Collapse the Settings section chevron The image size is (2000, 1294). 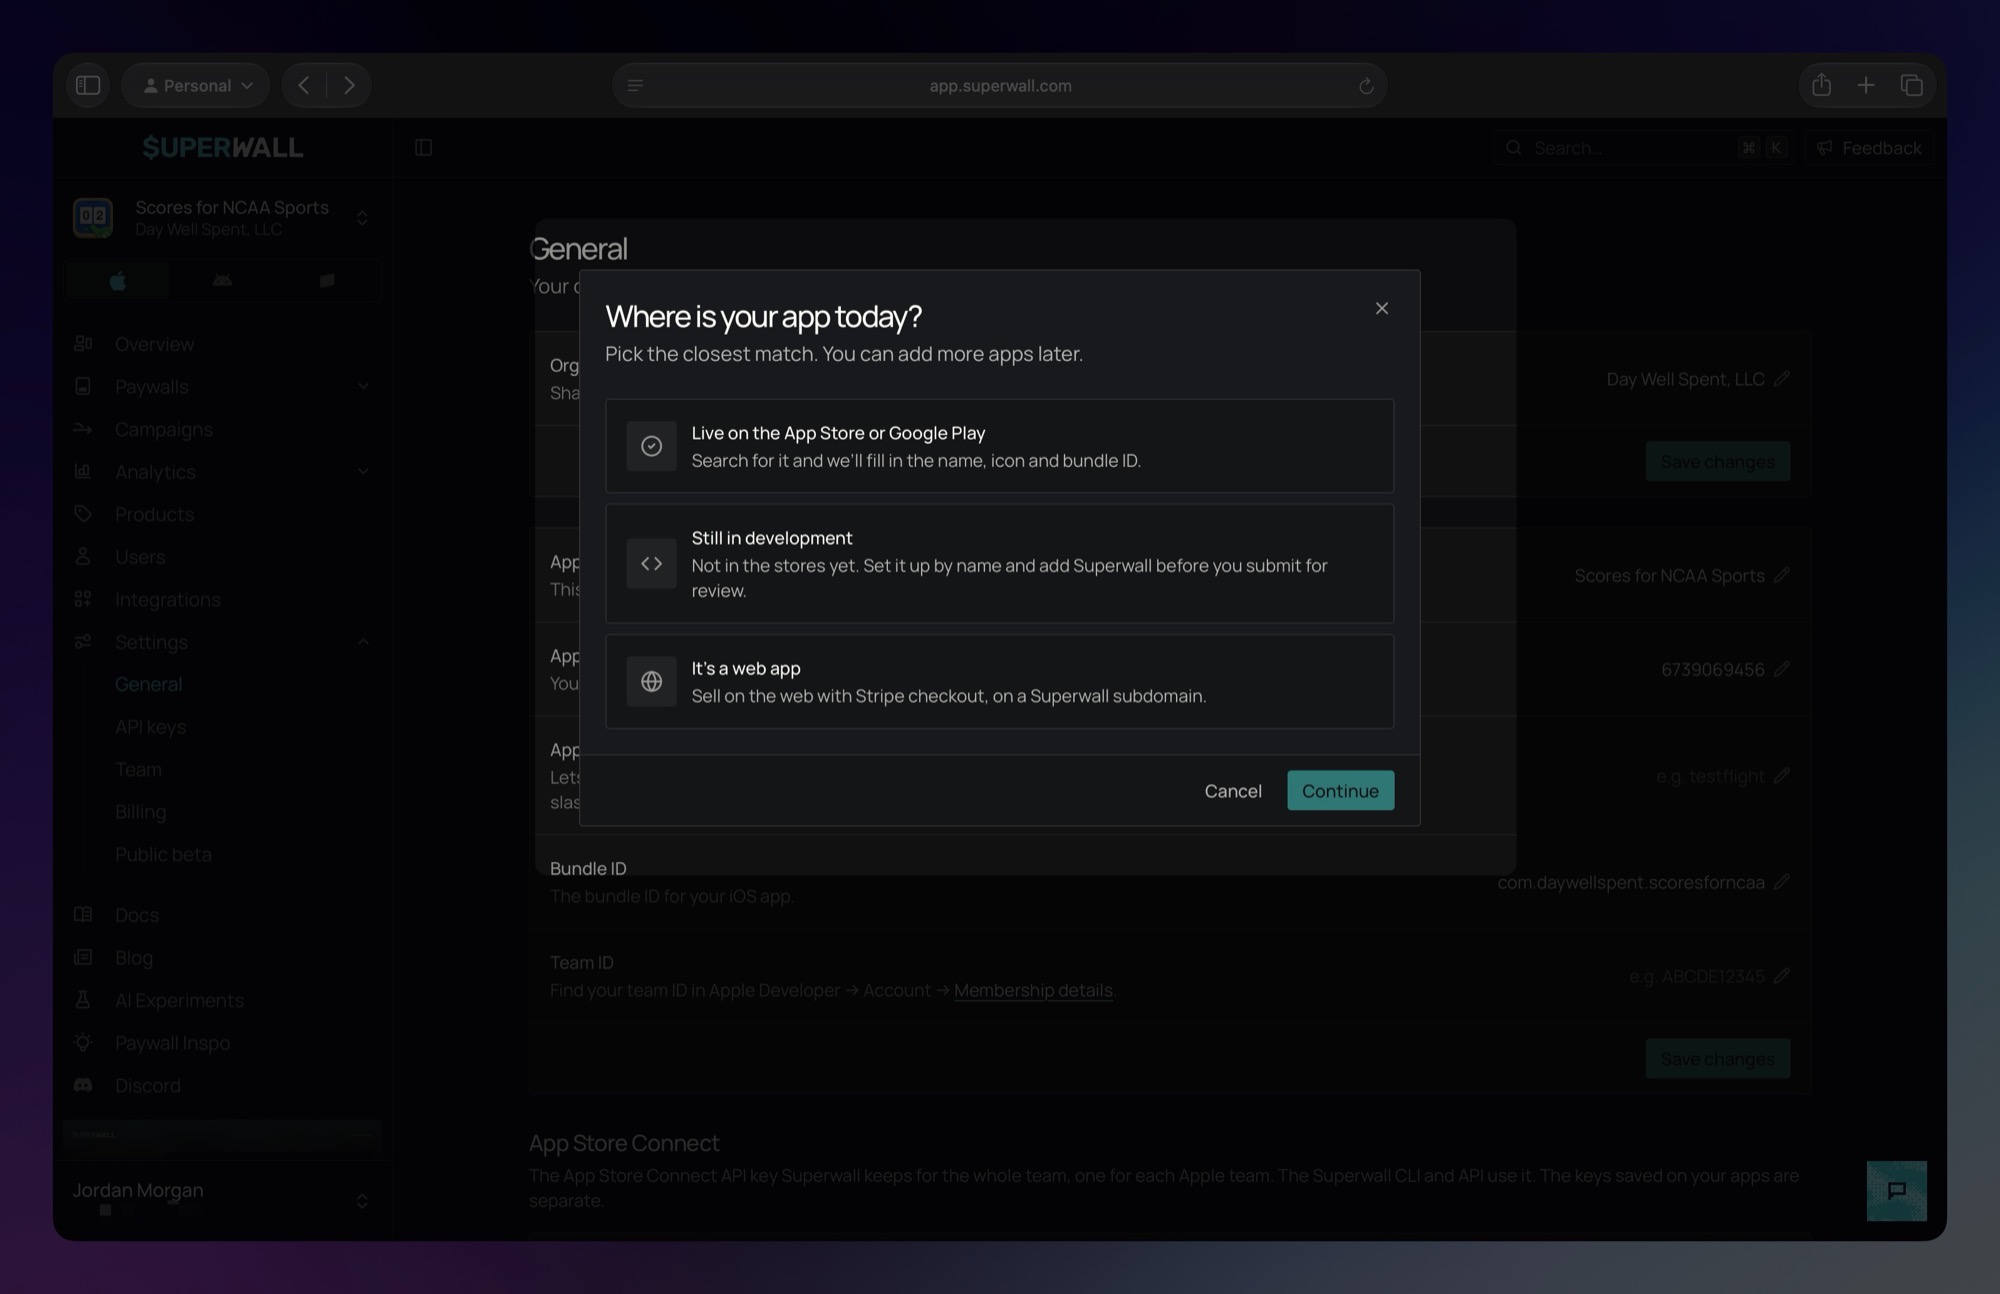(x=363, y=642)
